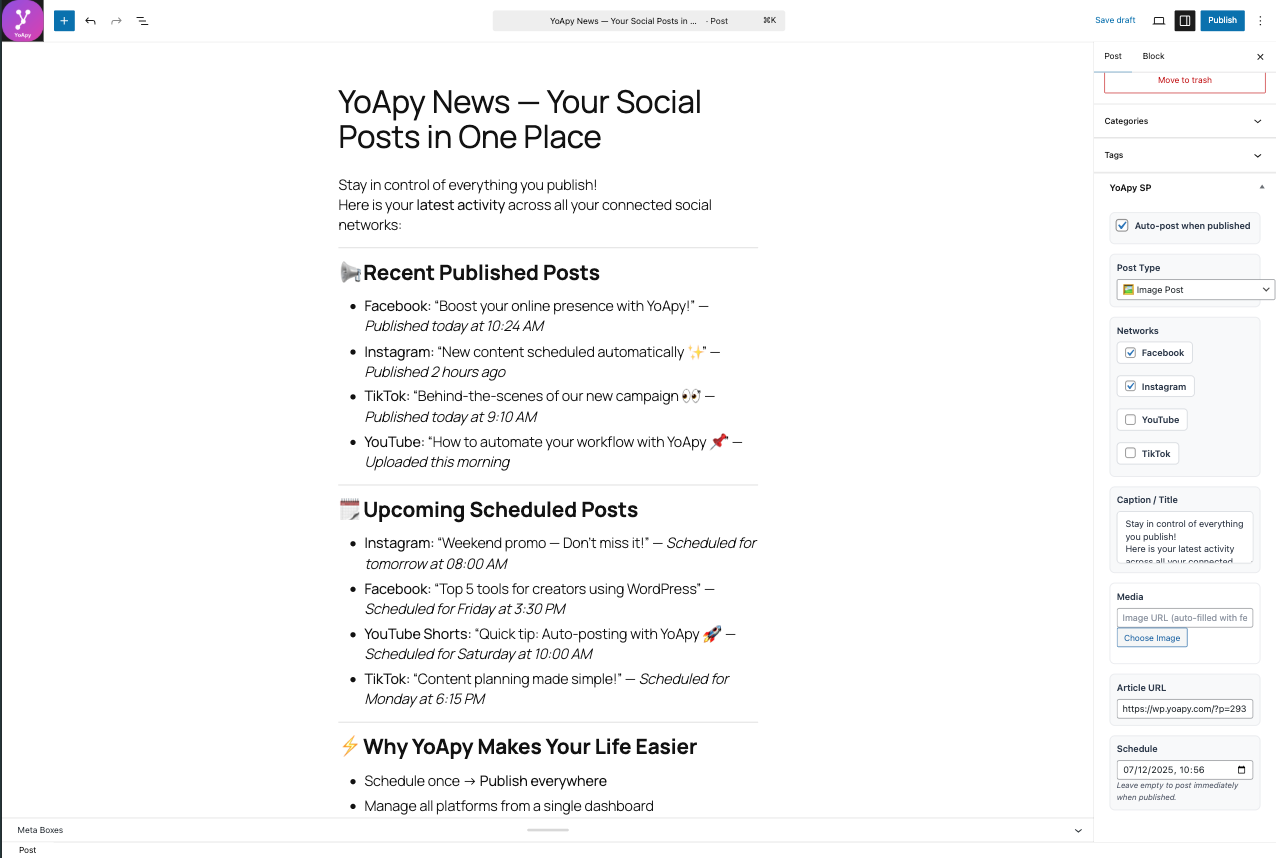Open the Options three-dot menu
Viewport: 1276px width, 858px height.
1259,20
